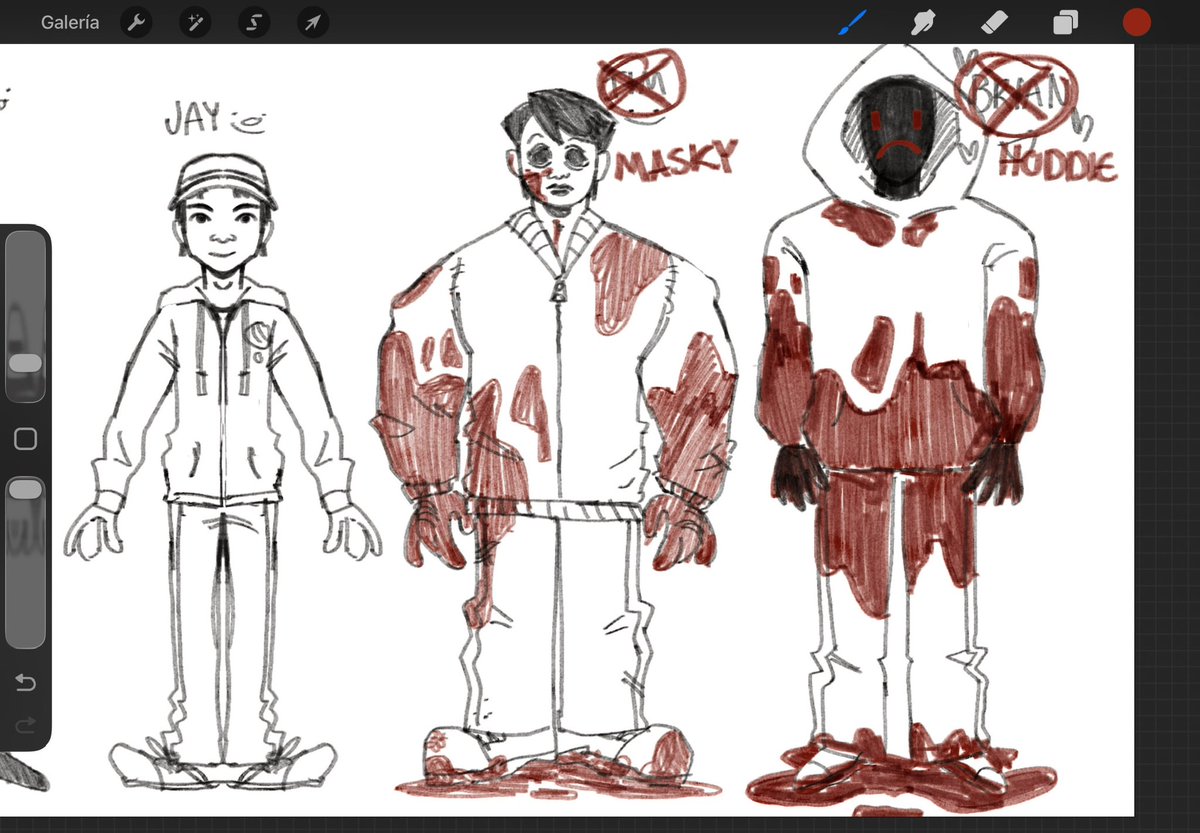The width and height of the screenshot is (1200, 833).
Task: Open the Layers panel
Action: tap(1066, 22)
